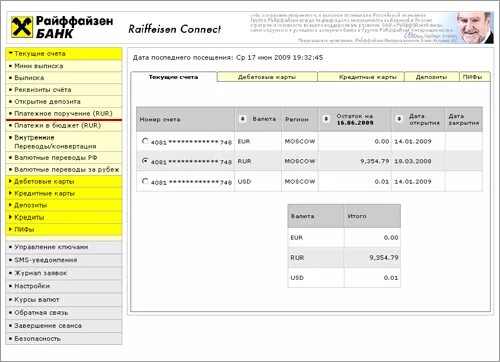Open Управление ключами
Viewport: 500px width, 362px height.
(64, 247)
